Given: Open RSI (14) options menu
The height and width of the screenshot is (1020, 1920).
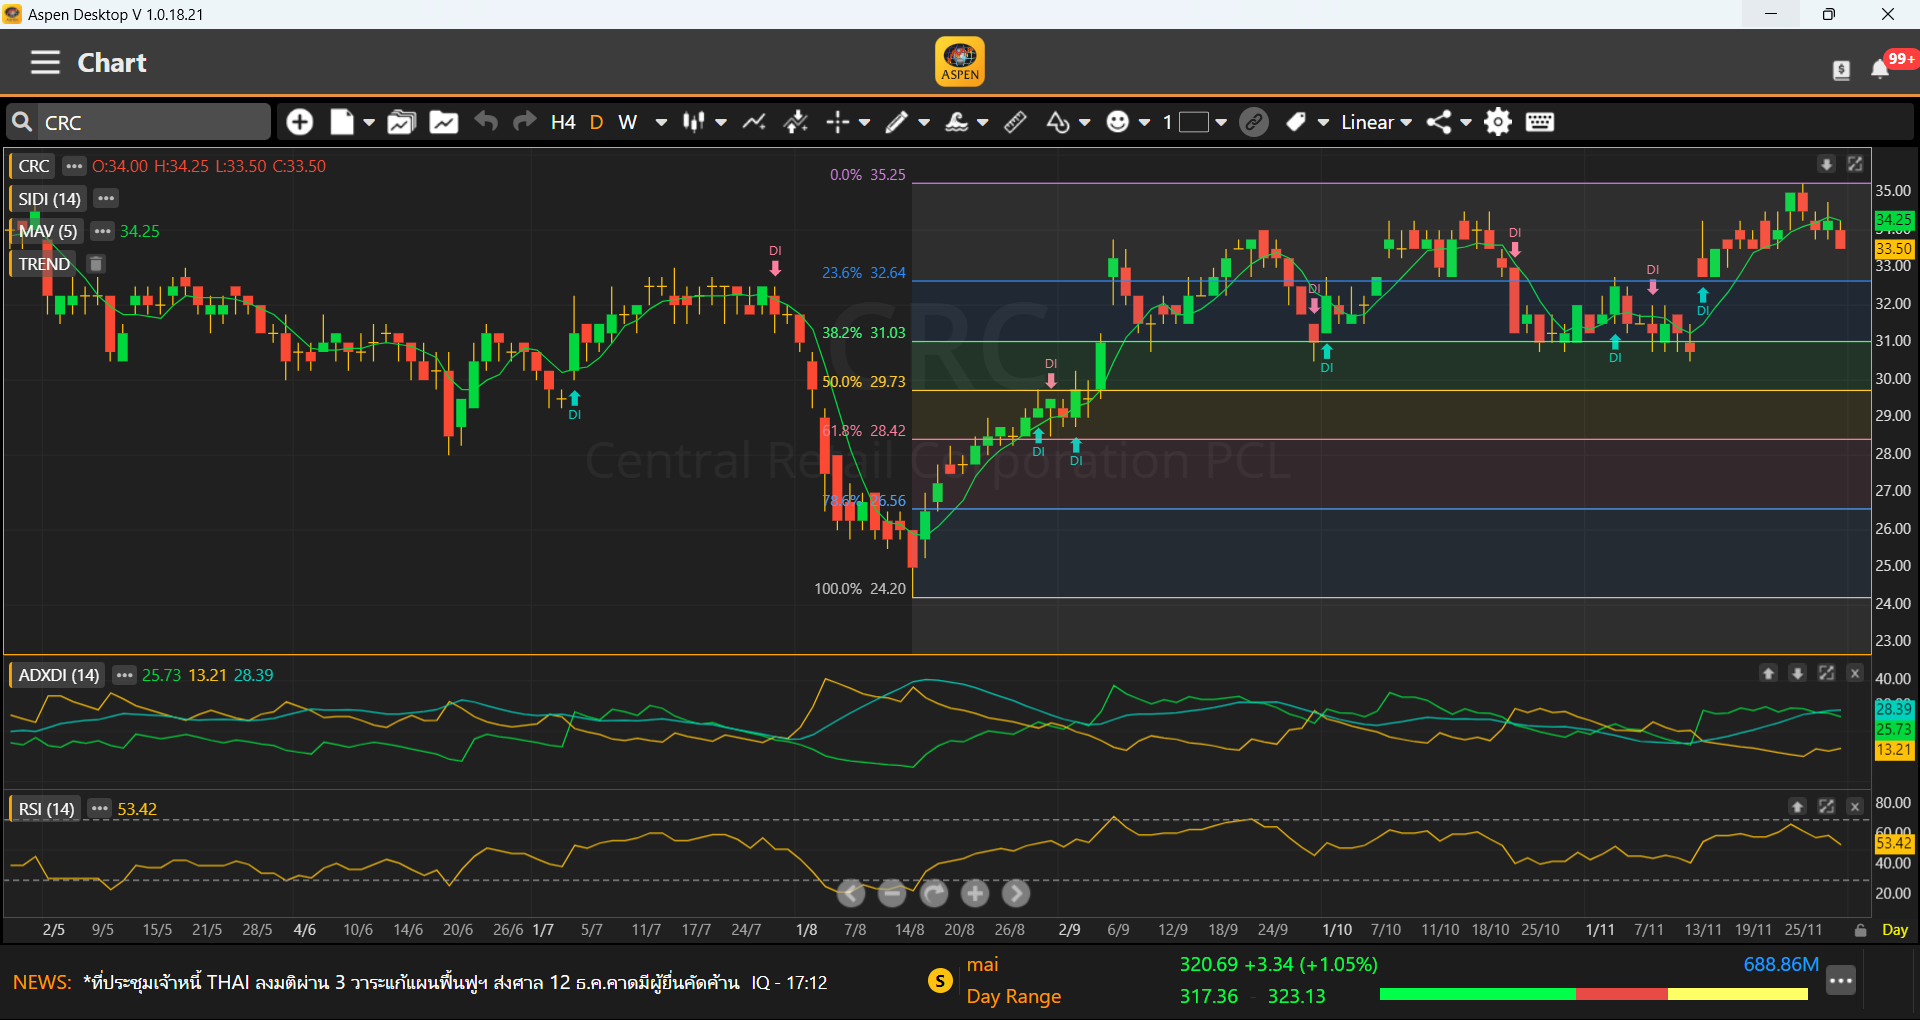Looking at the screenshot, I should (99, 808).
